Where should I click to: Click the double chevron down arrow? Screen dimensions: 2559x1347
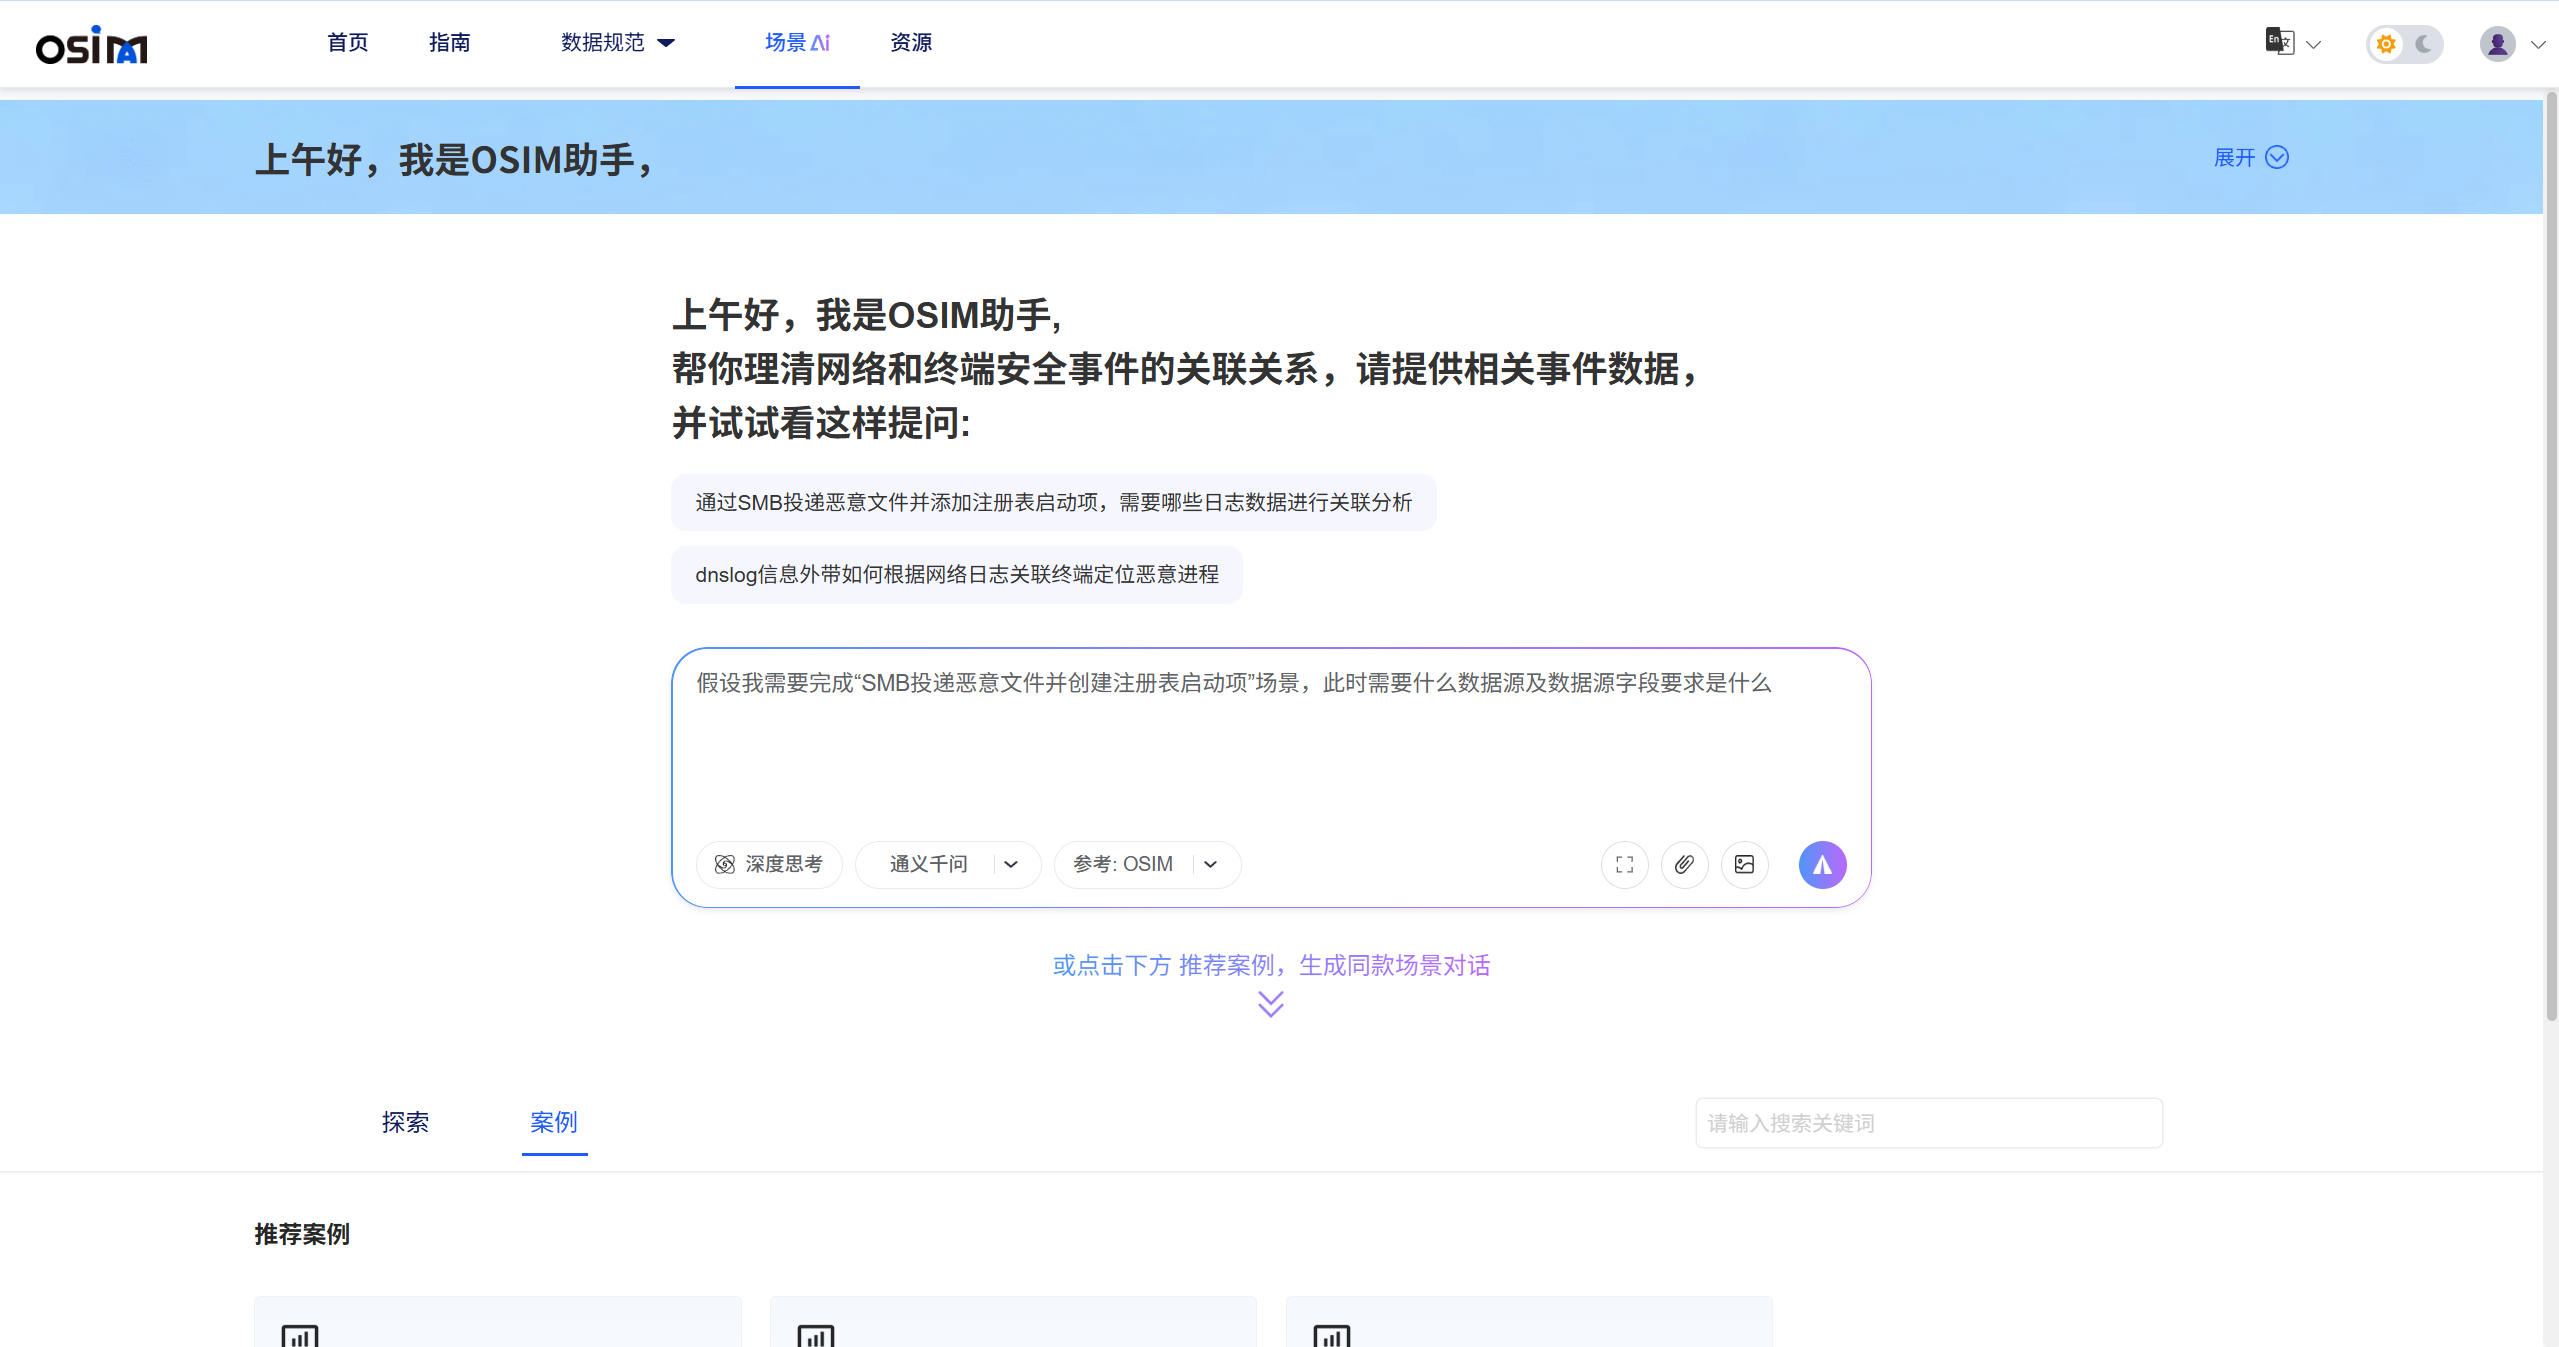1270,1004
